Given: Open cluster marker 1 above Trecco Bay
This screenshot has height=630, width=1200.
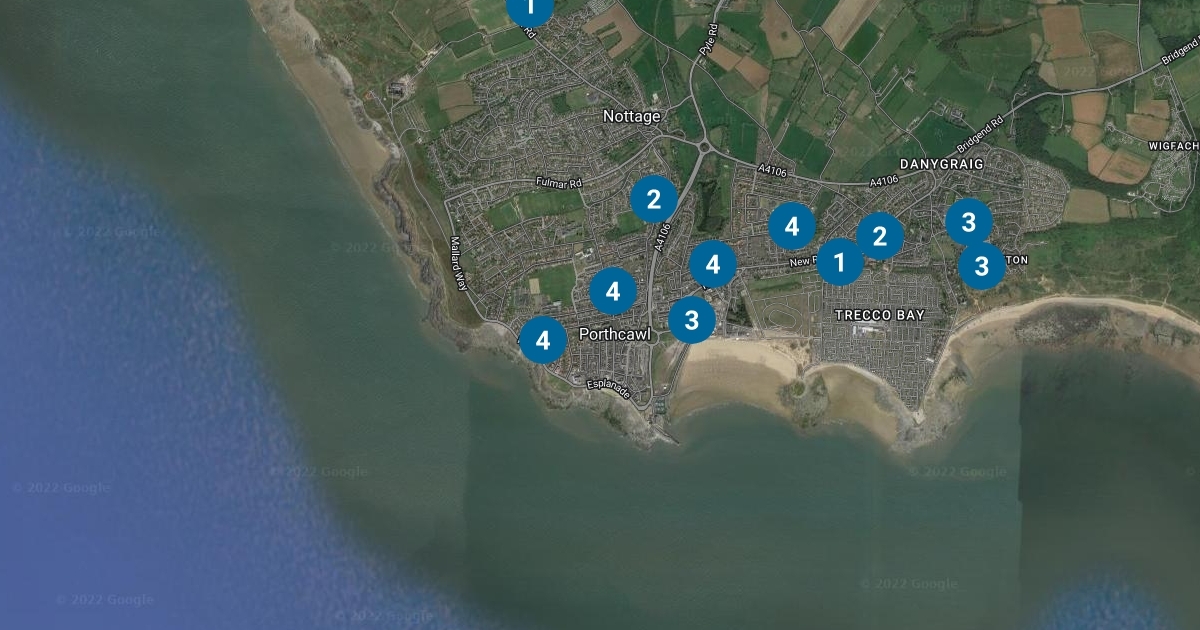Looking at the screenshot, I should point(840,262).
